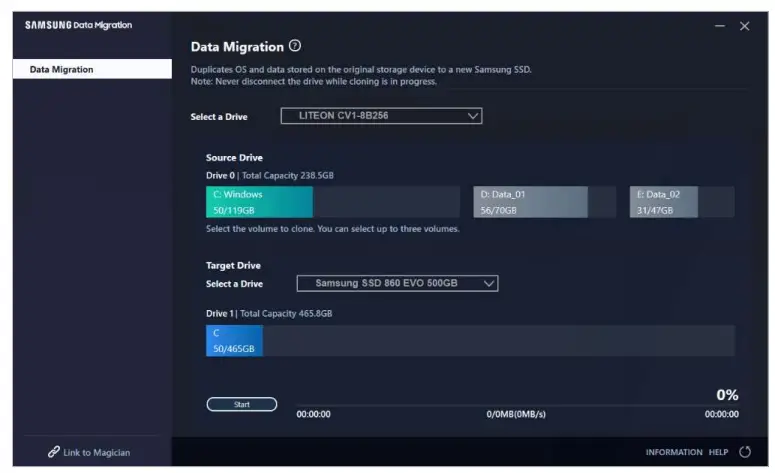Open the Samsung SSD 860 EVO 500GB dropdown
This screenshot has height=473, width=775.
coord(397,283)
